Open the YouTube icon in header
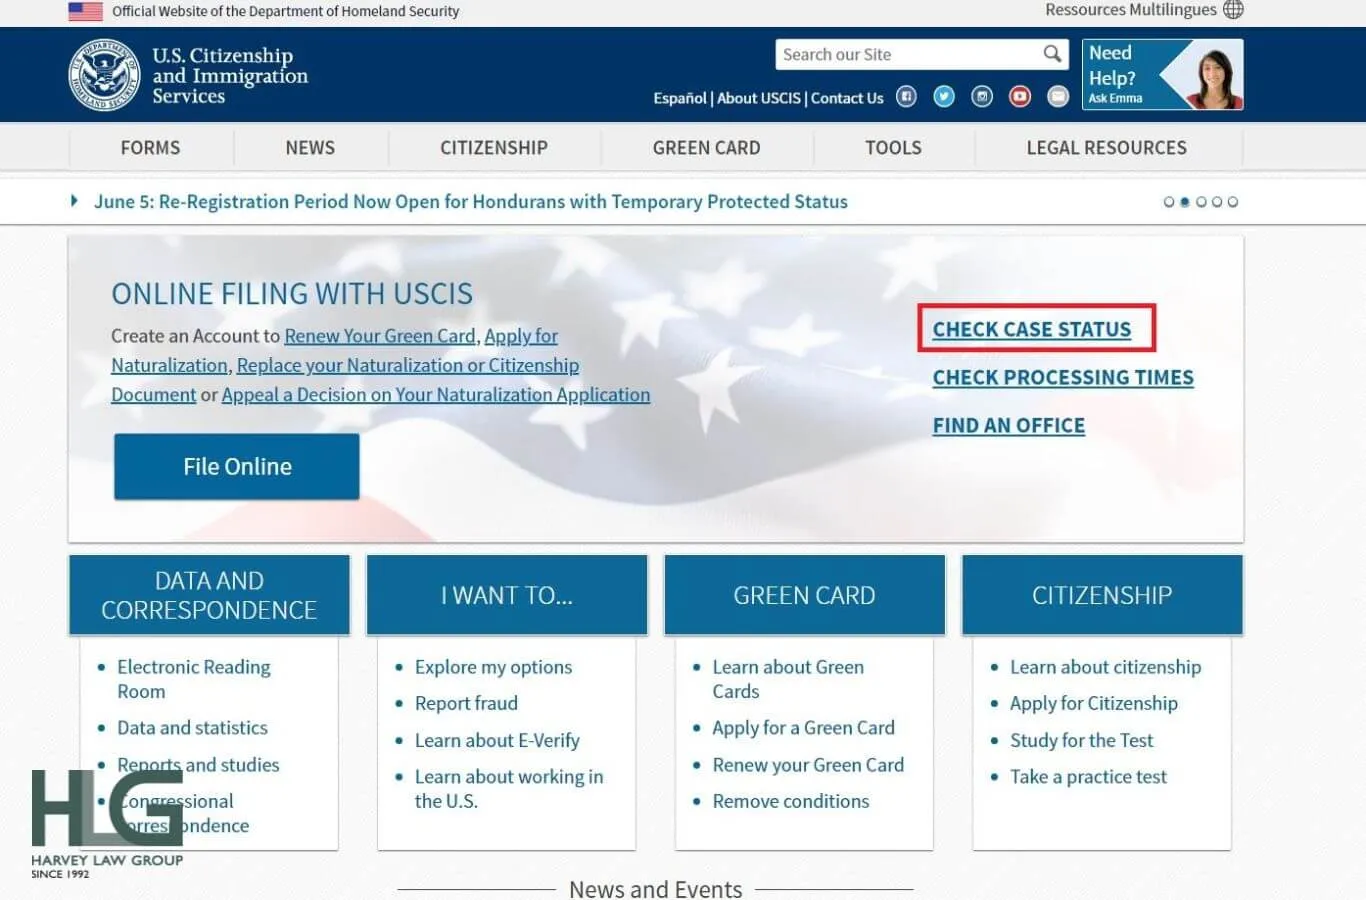This screenshot has height=900, width=1366. click(x=1020, y=97)
